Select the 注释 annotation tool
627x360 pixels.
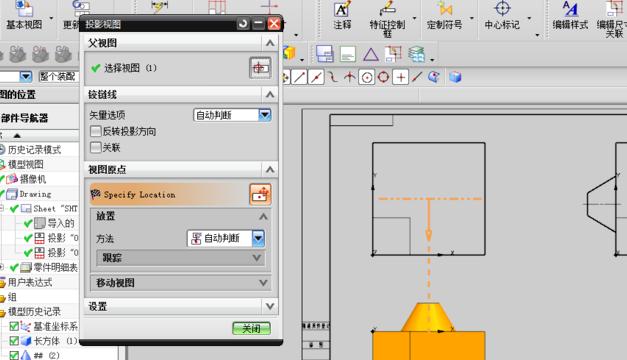click(x=342, y=15)
